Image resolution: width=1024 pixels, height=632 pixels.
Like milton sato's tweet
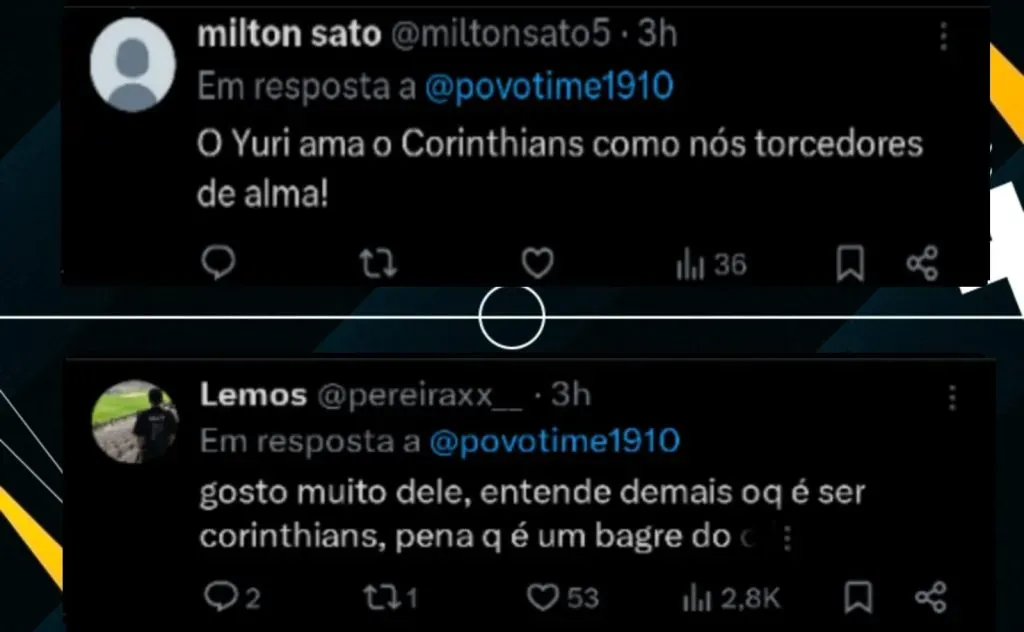(538, 263)
